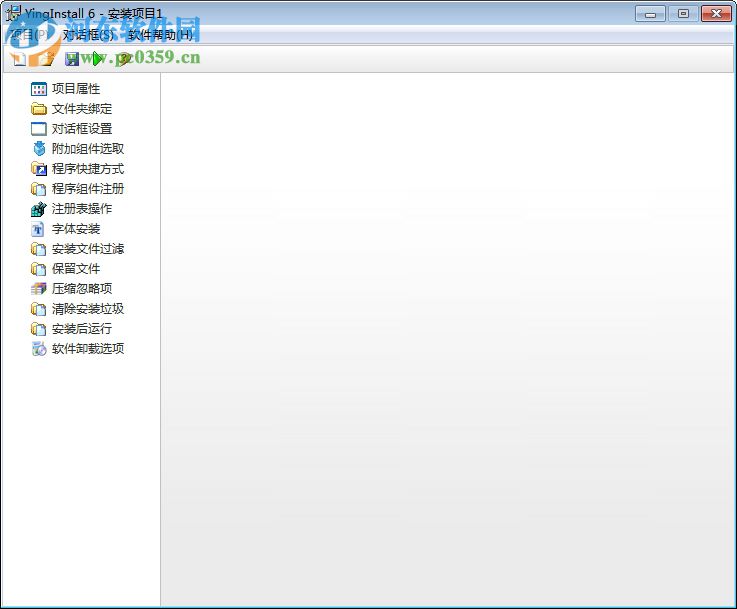The width and height of the screenshot is (737, 609).
Task: Open the 软件帮助(H) menu
Action: [x=160, y=35]
